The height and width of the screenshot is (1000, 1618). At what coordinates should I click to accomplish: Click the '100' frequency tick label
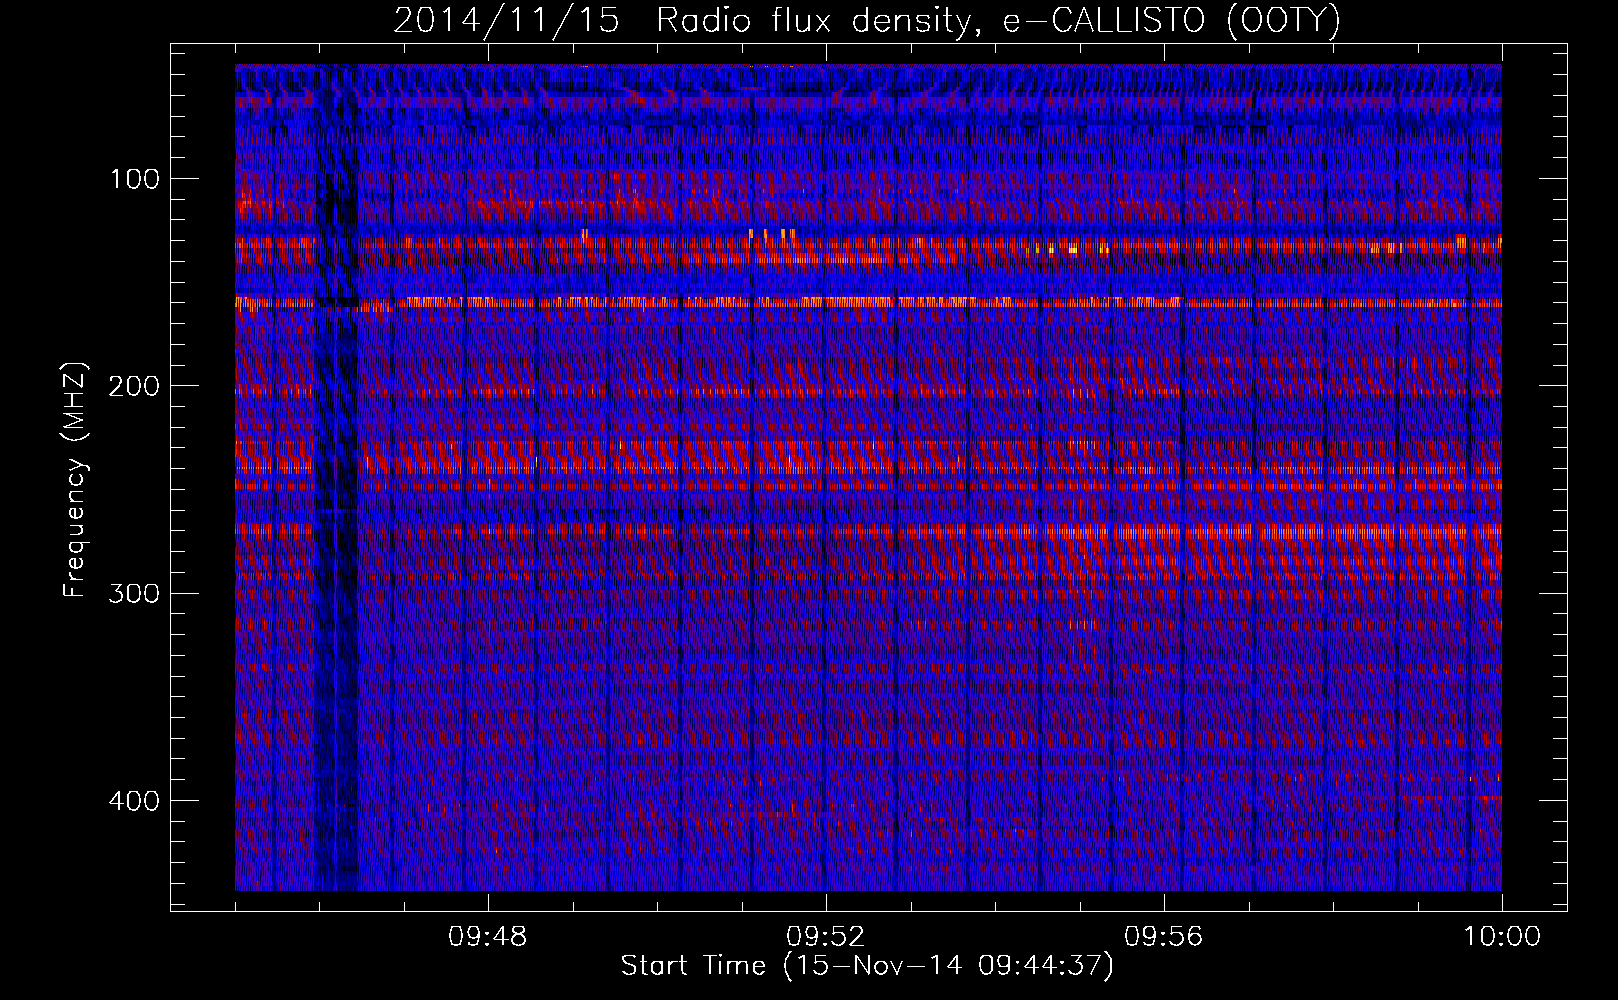(133, 180)
